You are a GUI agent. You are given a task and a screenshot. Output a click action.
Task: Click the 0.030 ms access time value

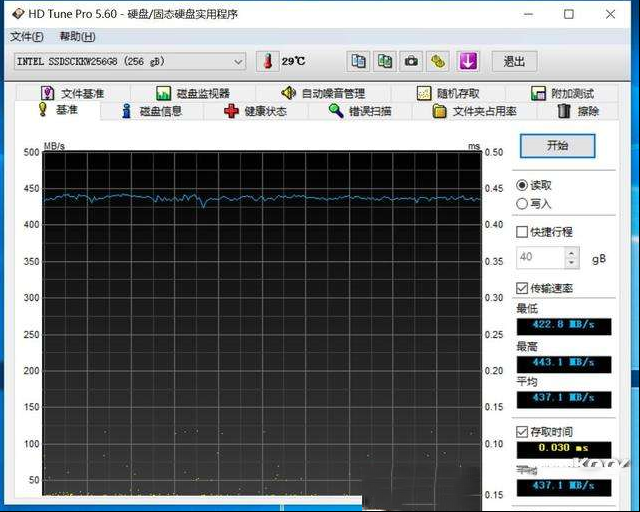(x=564, y=450)
